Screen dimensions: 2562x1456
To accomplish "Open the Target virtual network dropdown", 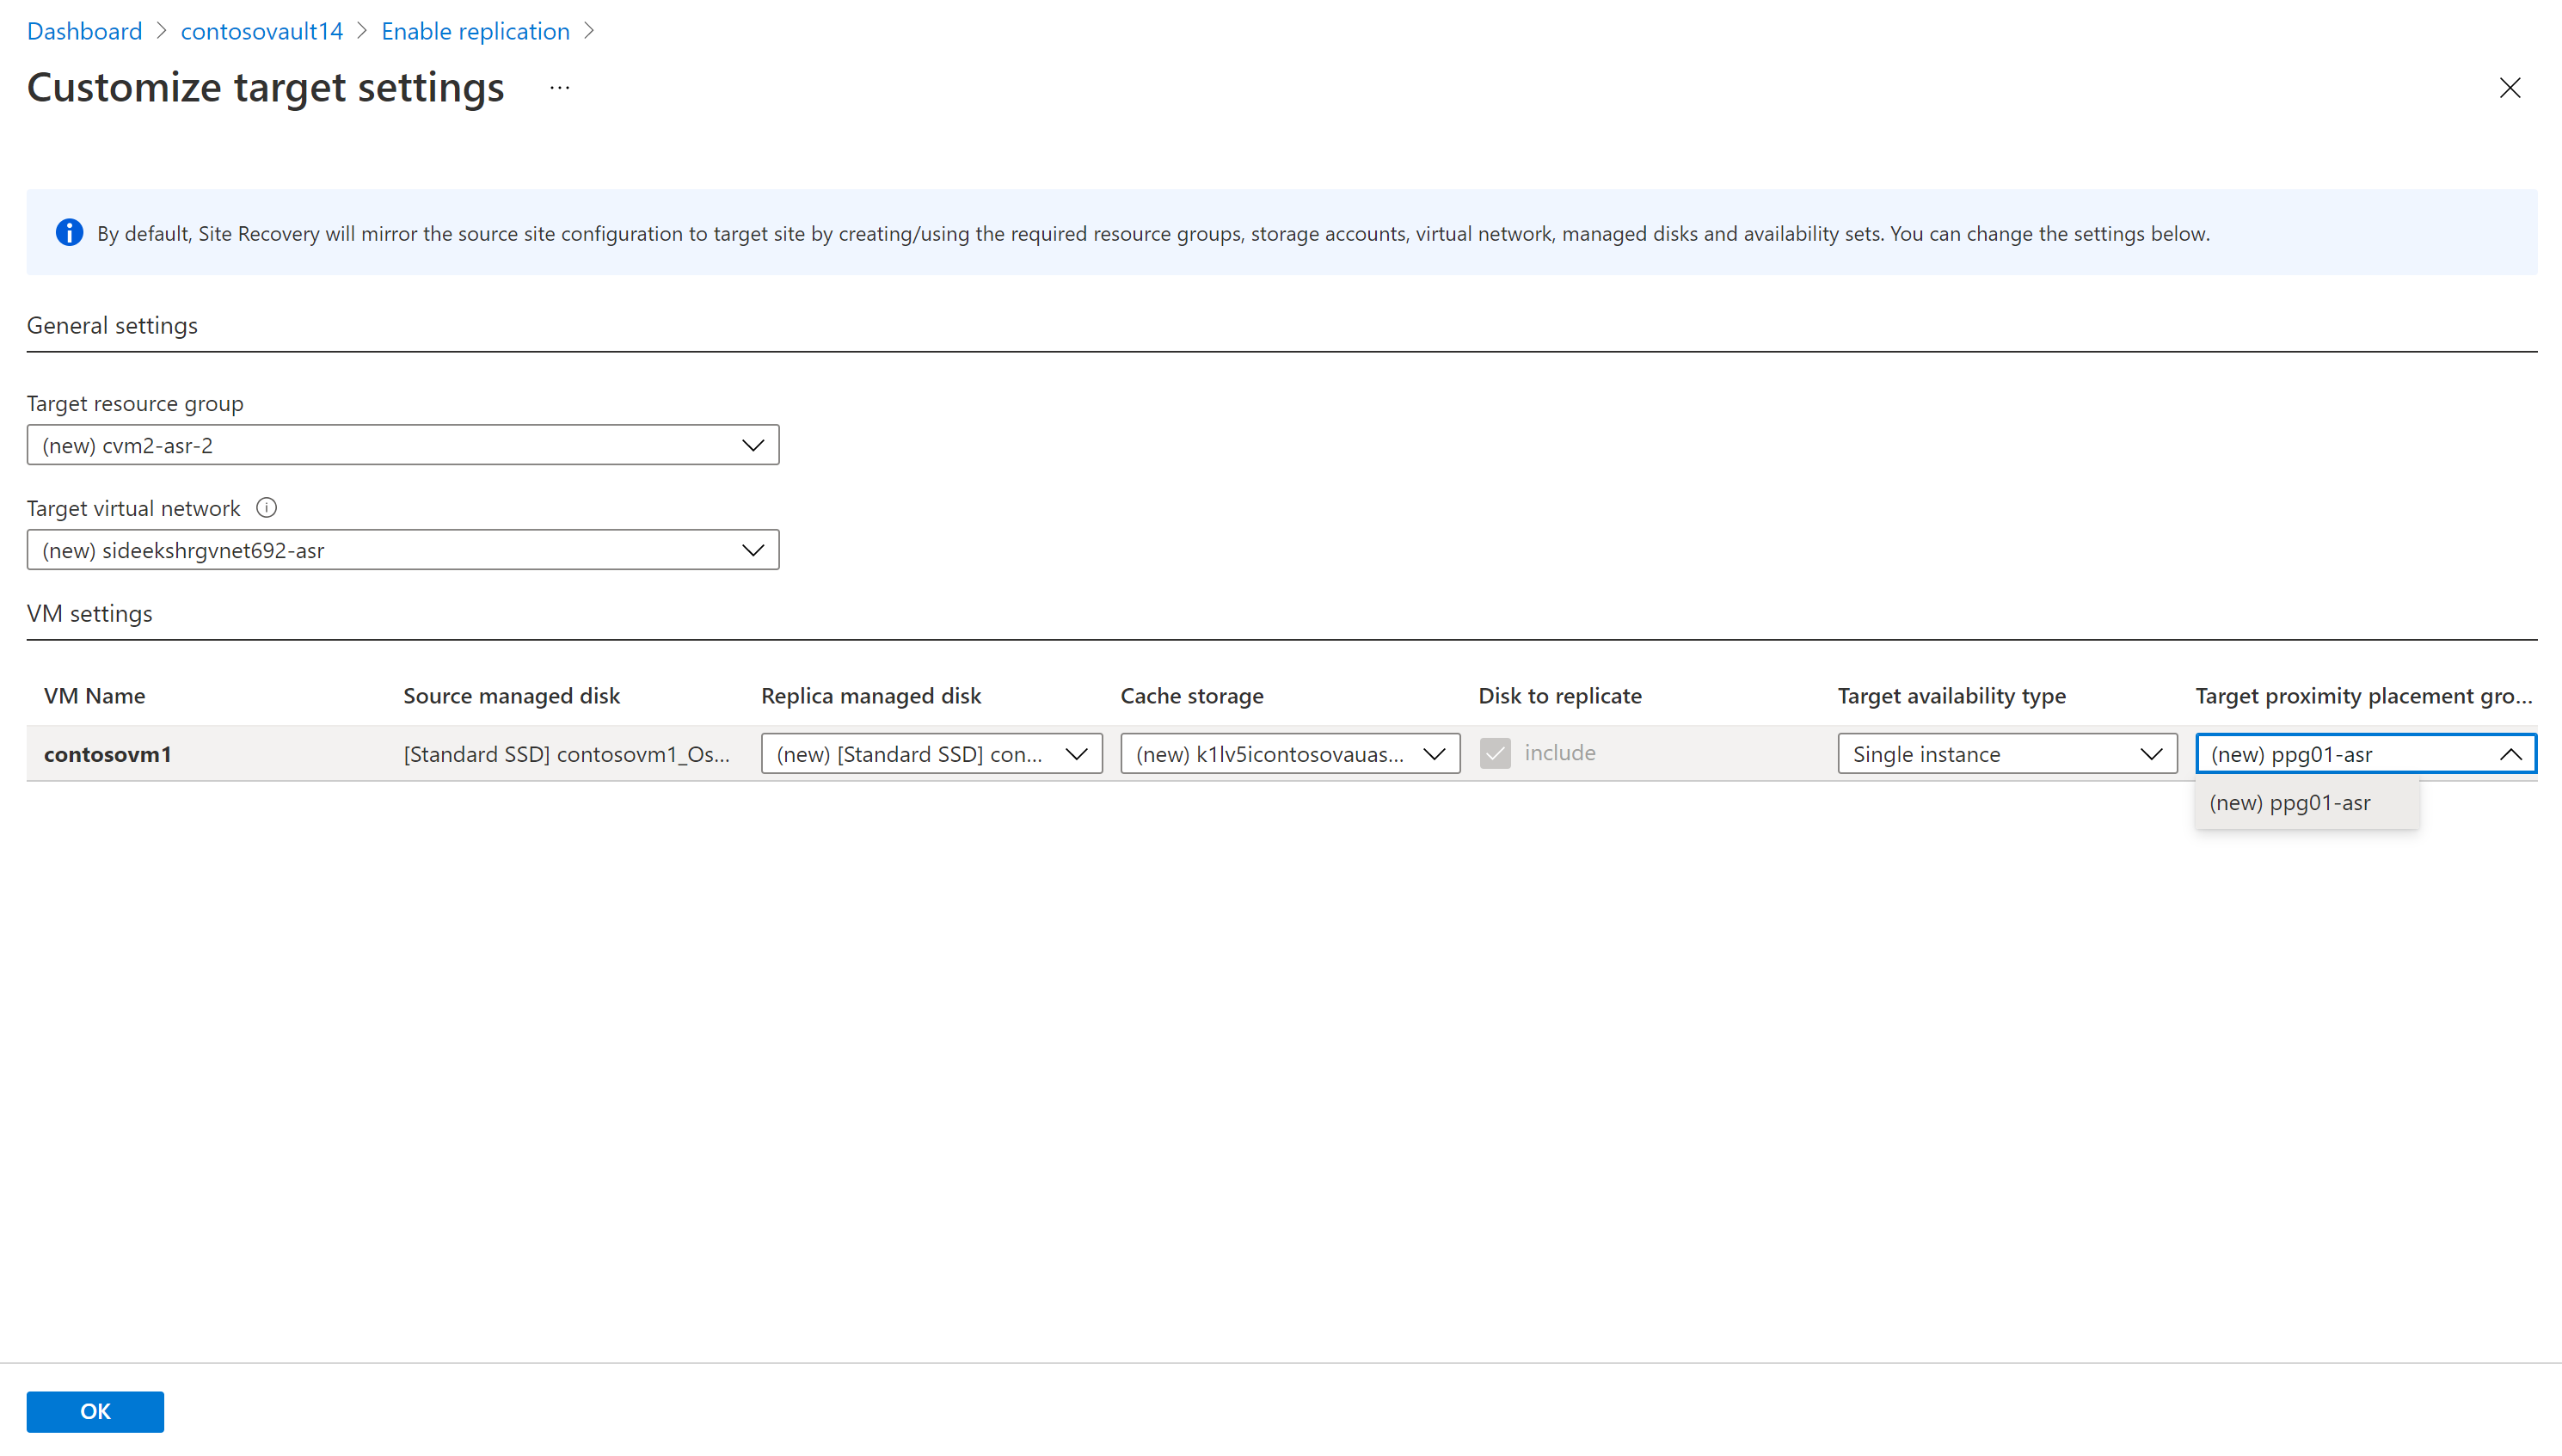I will click(402, 550).
